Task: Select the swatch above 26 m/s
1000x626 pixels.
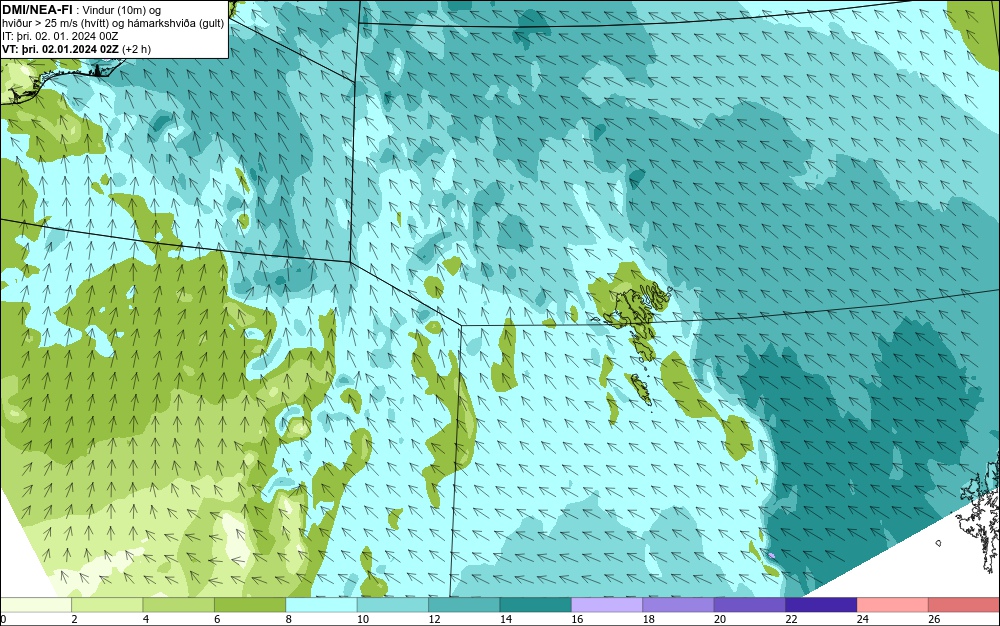Action: (x=964, y=605)
